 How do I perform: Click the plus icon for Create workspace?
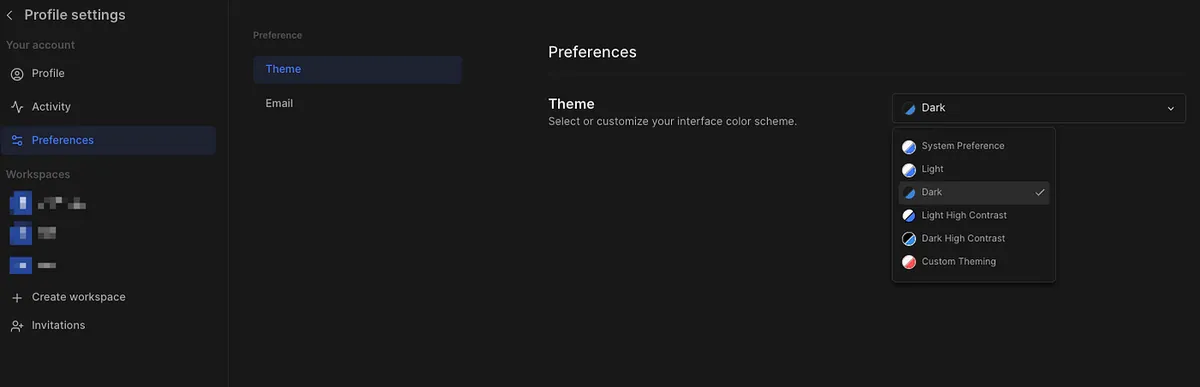tap(17, 298)
